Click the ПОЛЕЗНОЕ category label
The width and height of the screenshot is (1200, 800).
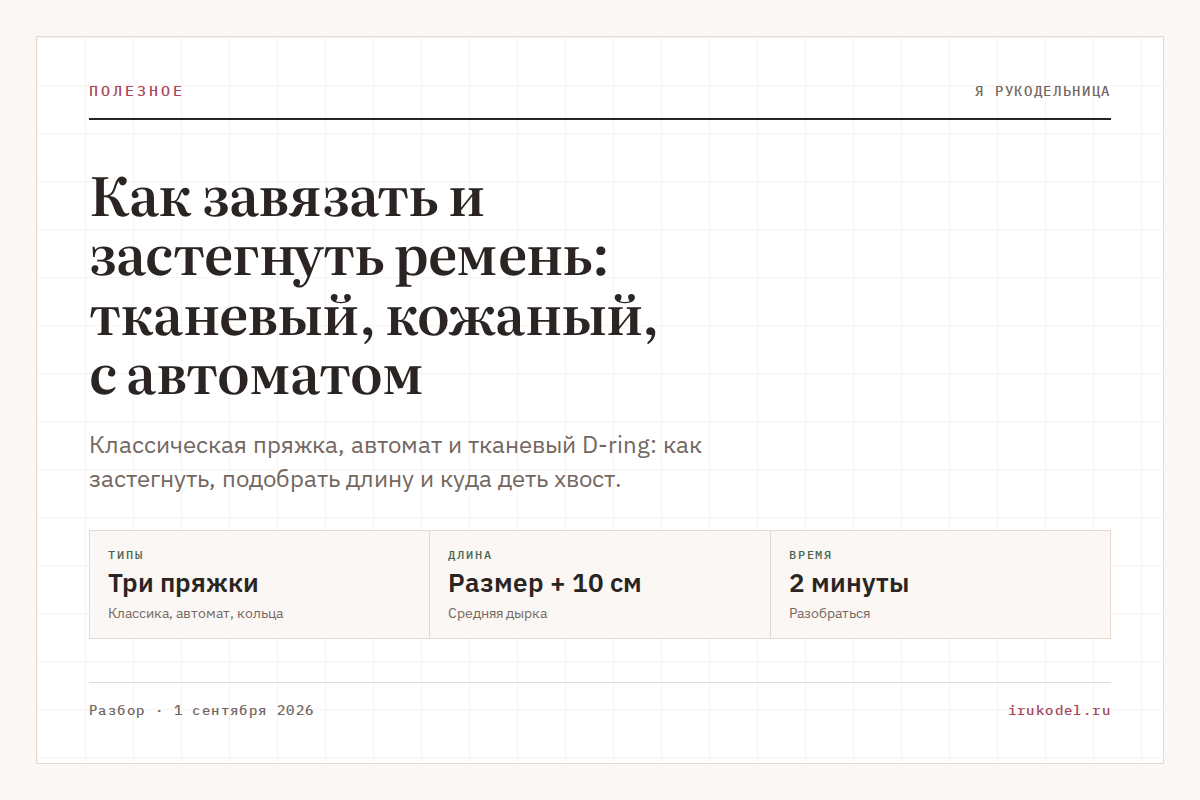coord(136,91)
